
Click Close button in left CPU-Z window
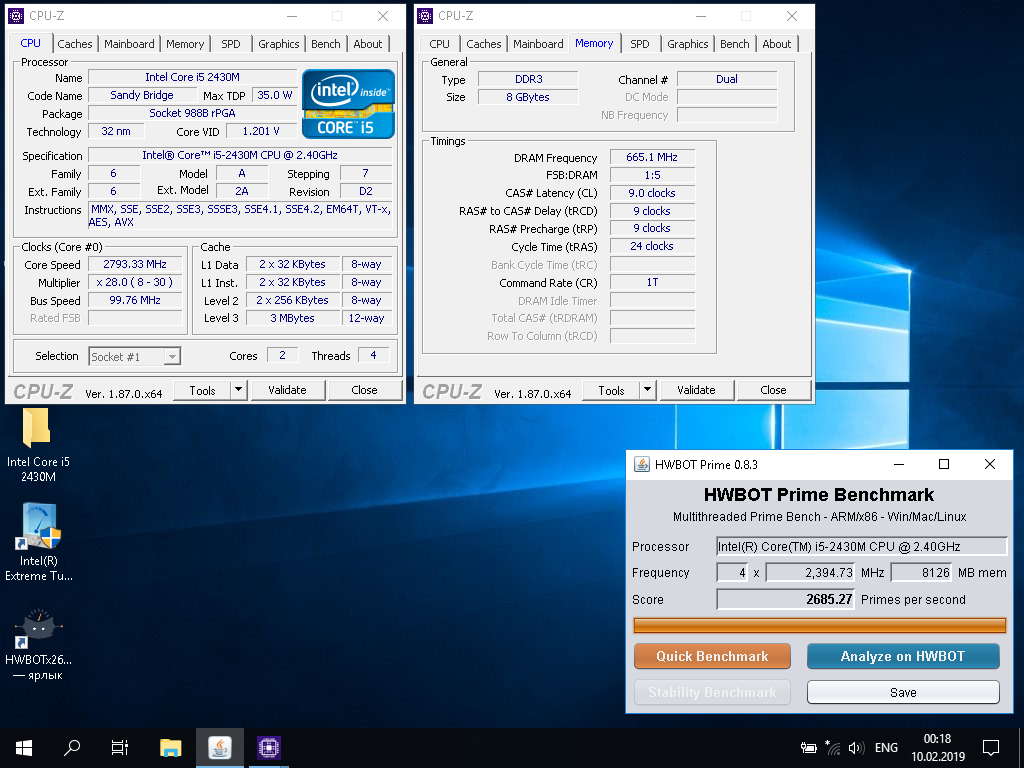tap(364, 390)
